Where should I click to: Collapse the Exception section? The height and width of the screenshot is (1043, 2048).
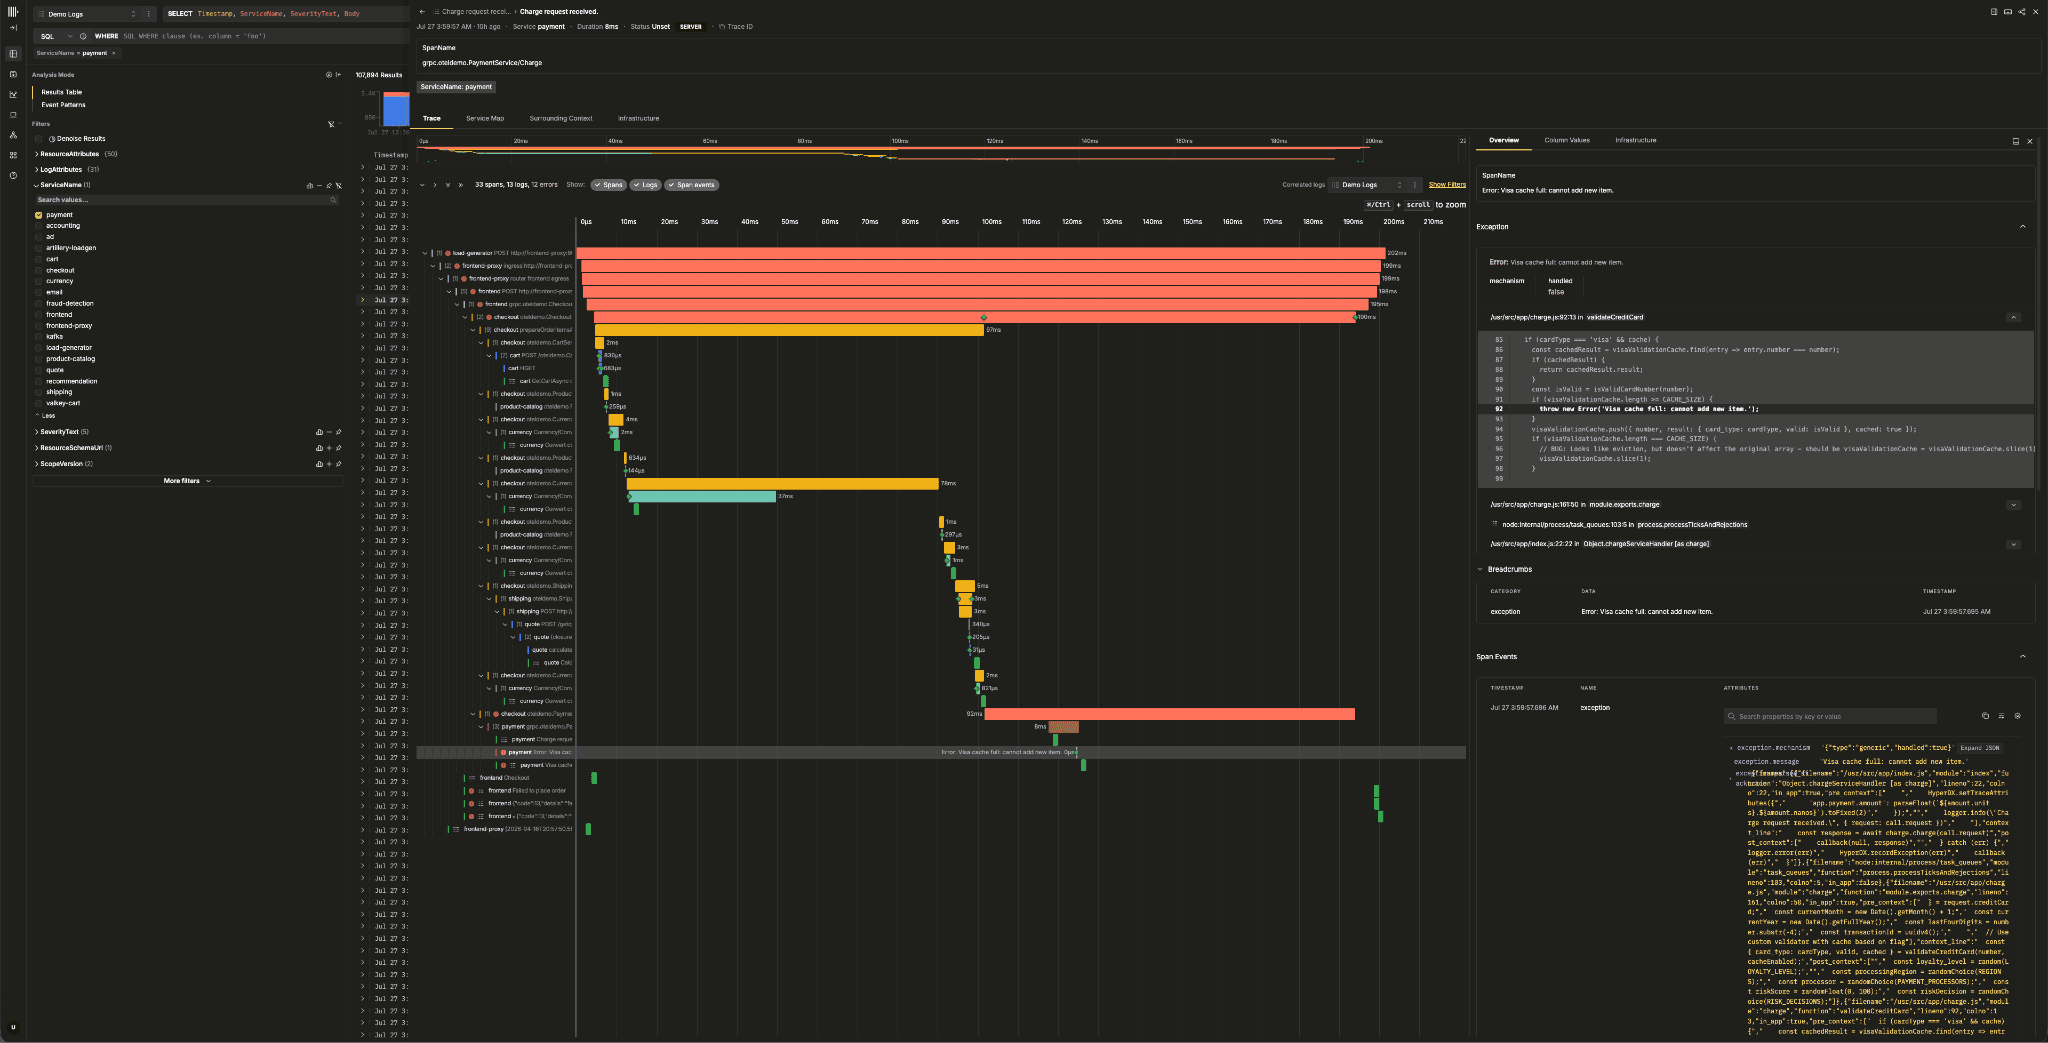coord(2022,227)
